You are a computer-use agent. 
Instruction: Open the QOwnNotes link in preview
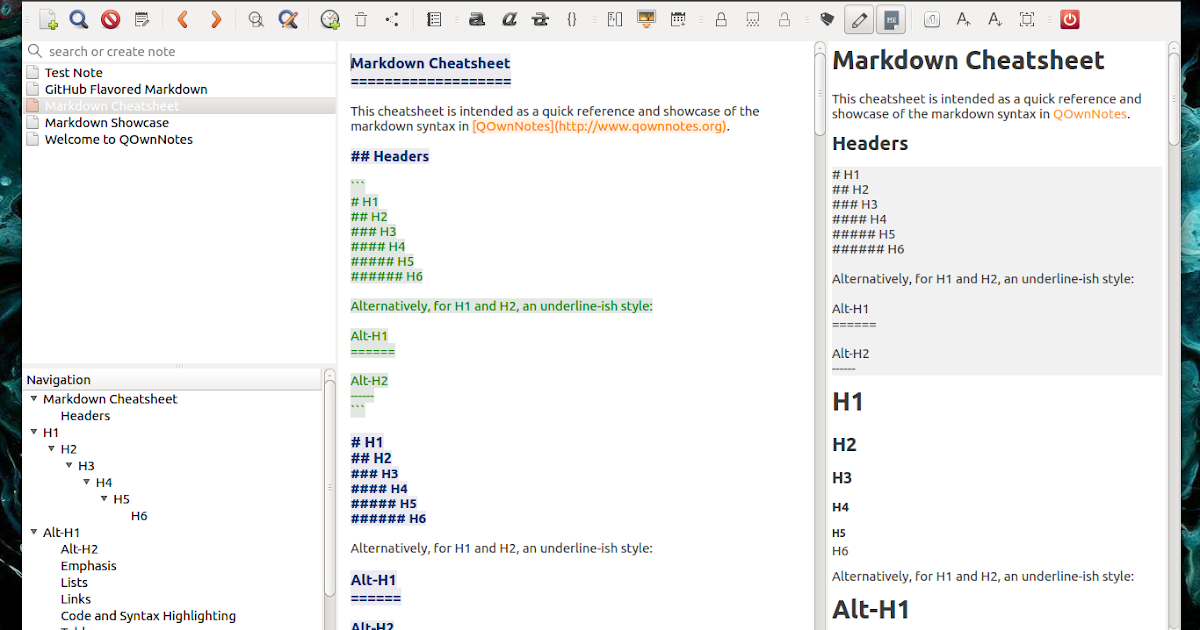tap(1089, 114)
